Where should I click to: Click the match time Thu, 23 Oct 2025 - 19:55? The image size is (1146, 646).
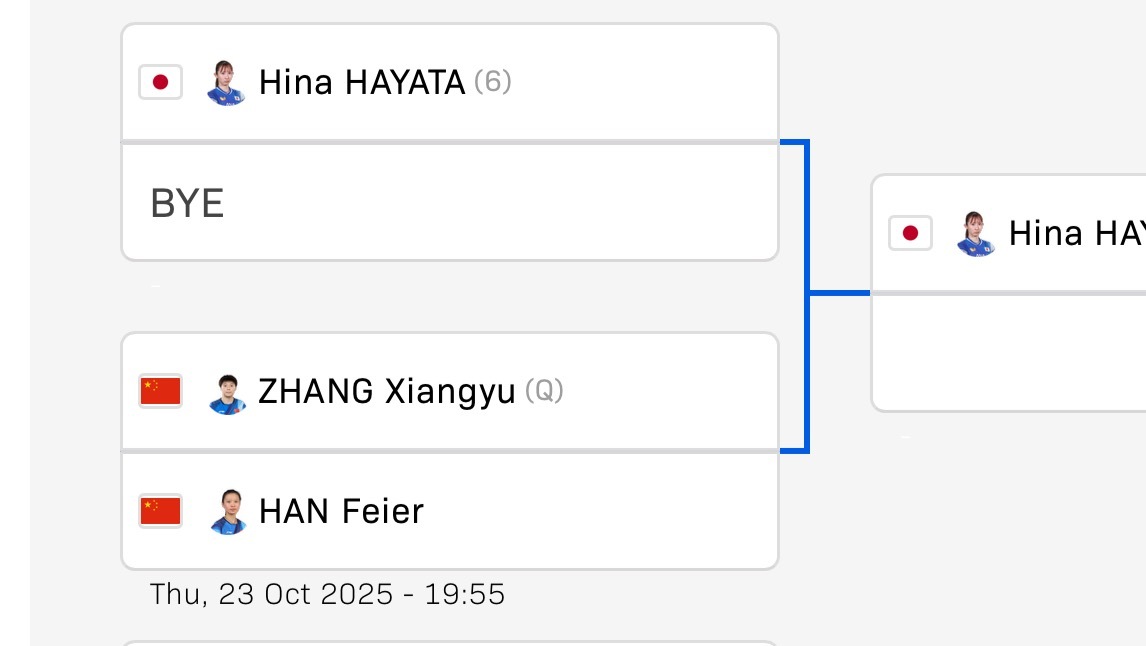tap(327, 595)
